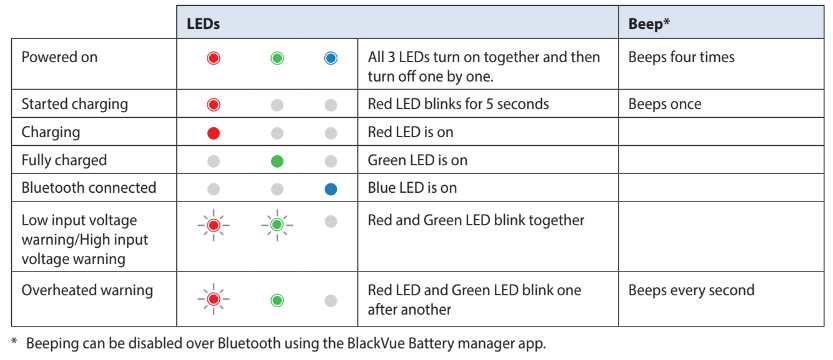
Task: Click the green LED in Powered on row
Action: [x=277, y=58]
